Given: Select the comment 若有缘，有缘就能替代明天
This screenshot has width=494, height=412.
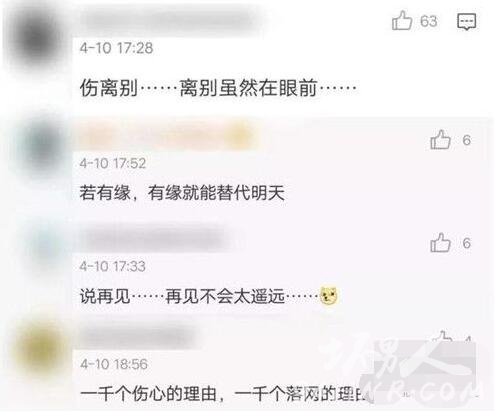Looking at the screenshot, I should tap(182, 193).
